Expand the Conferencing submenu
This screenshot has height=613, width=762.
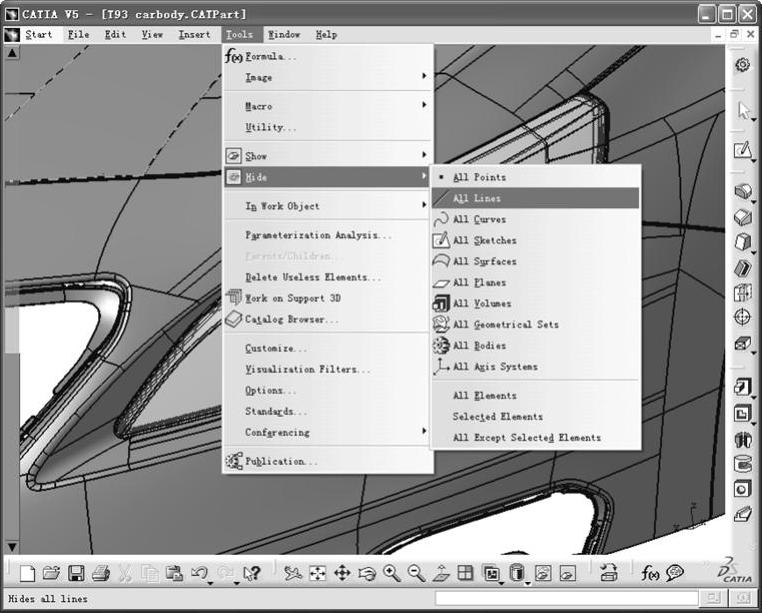[329, 432]
